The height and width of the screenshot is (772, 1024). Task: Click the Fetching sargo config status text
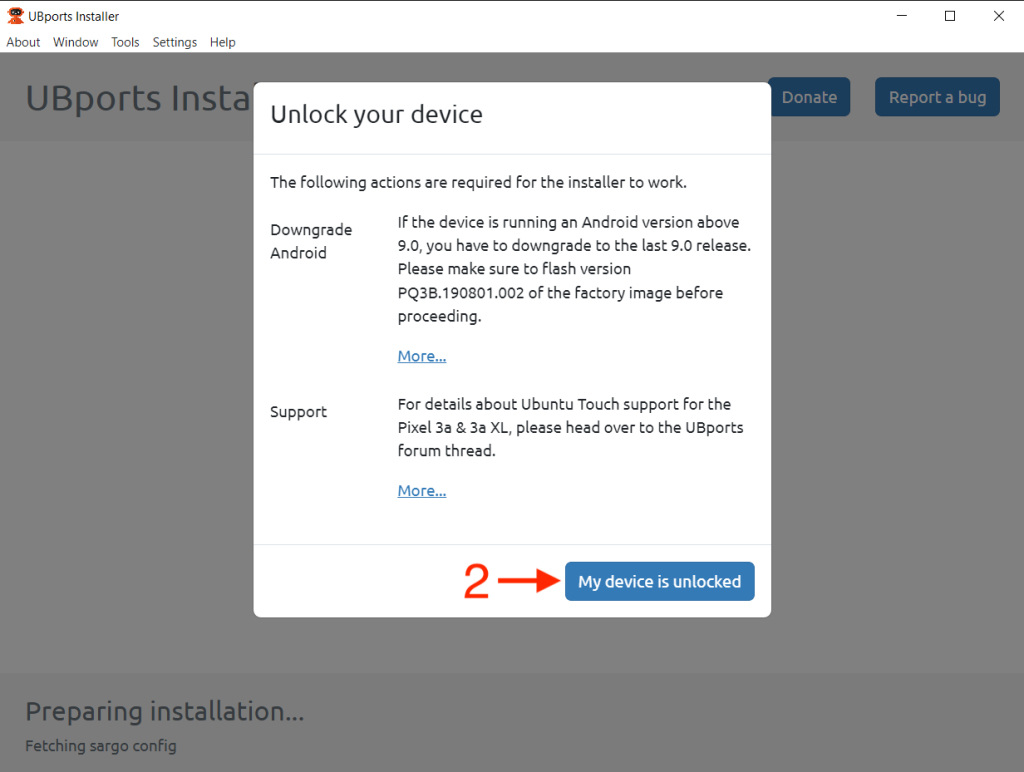tap(100, 746)
